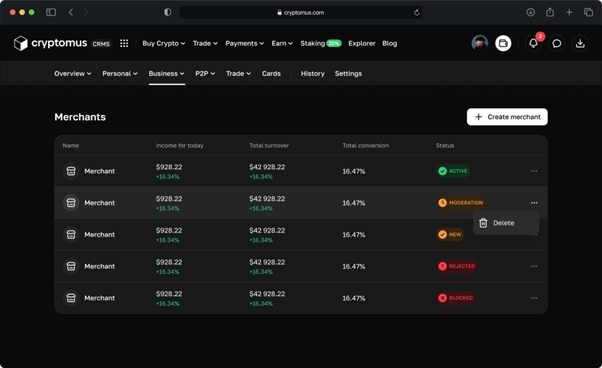The width and height of the screenshot is (602, 368).
Task: Click Safari privacy shield icon
Action: click(167, 12)
